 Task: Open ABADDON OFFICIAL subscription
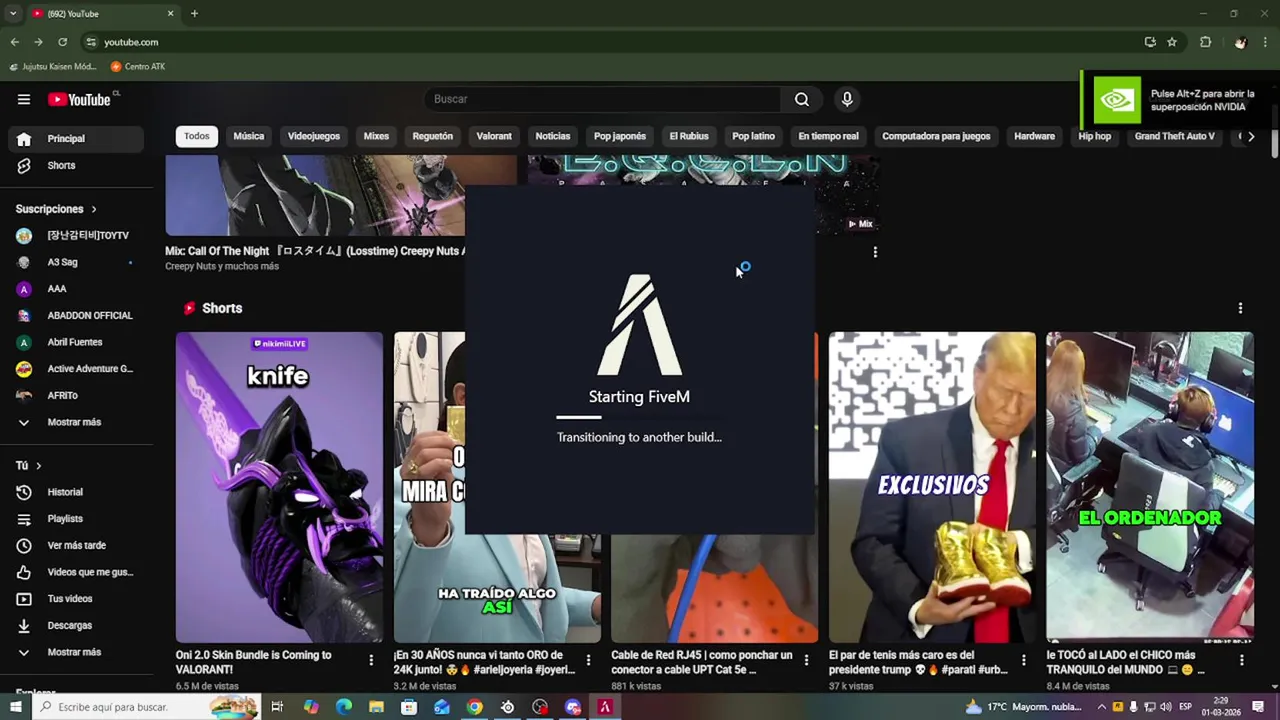coord(77,315)
